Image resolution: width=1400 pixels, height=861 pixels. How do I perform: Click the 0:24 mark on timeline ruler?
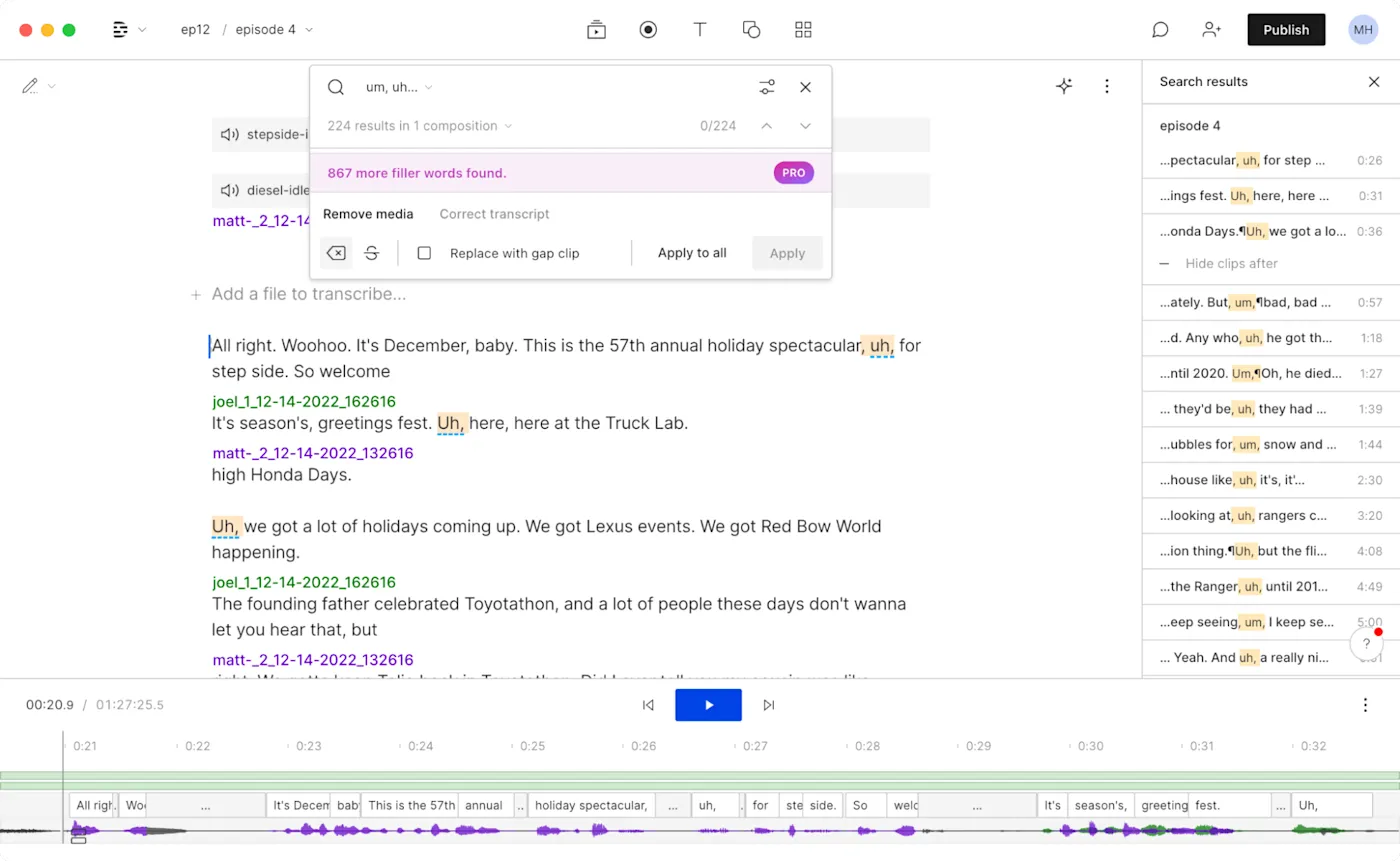point(421,746)
